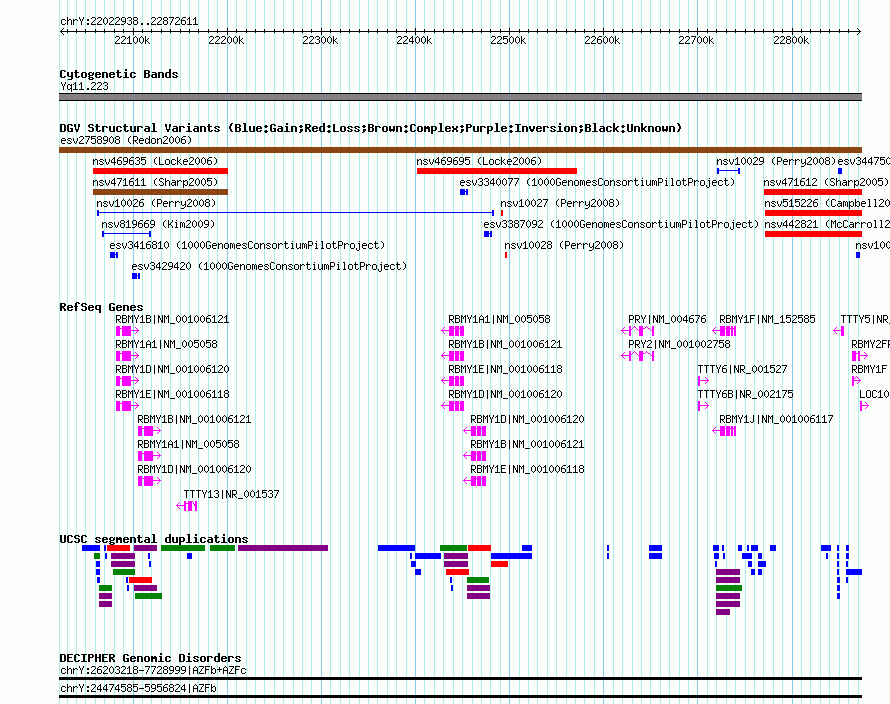Click the red bar under nsv469635 (Locke2006)
890x704 pixels.
pyautogui.click(x=160, y=171)
